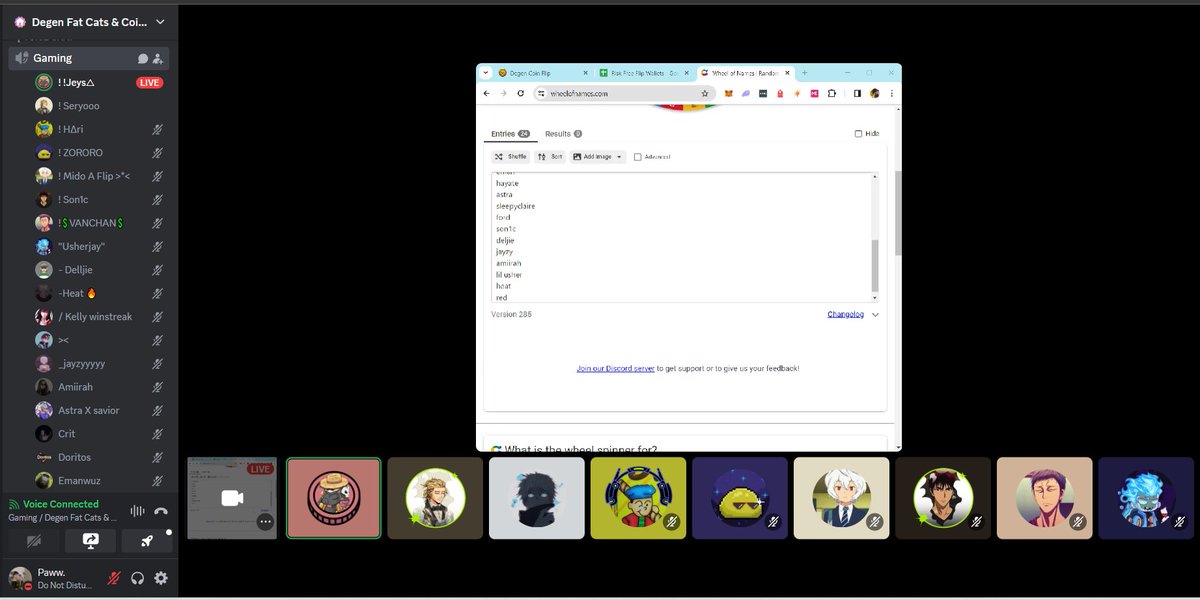The width and height of the screenshot is (1200, 600).
Task: Open the noise suppression waveform icon
Action: click(138, 511)
